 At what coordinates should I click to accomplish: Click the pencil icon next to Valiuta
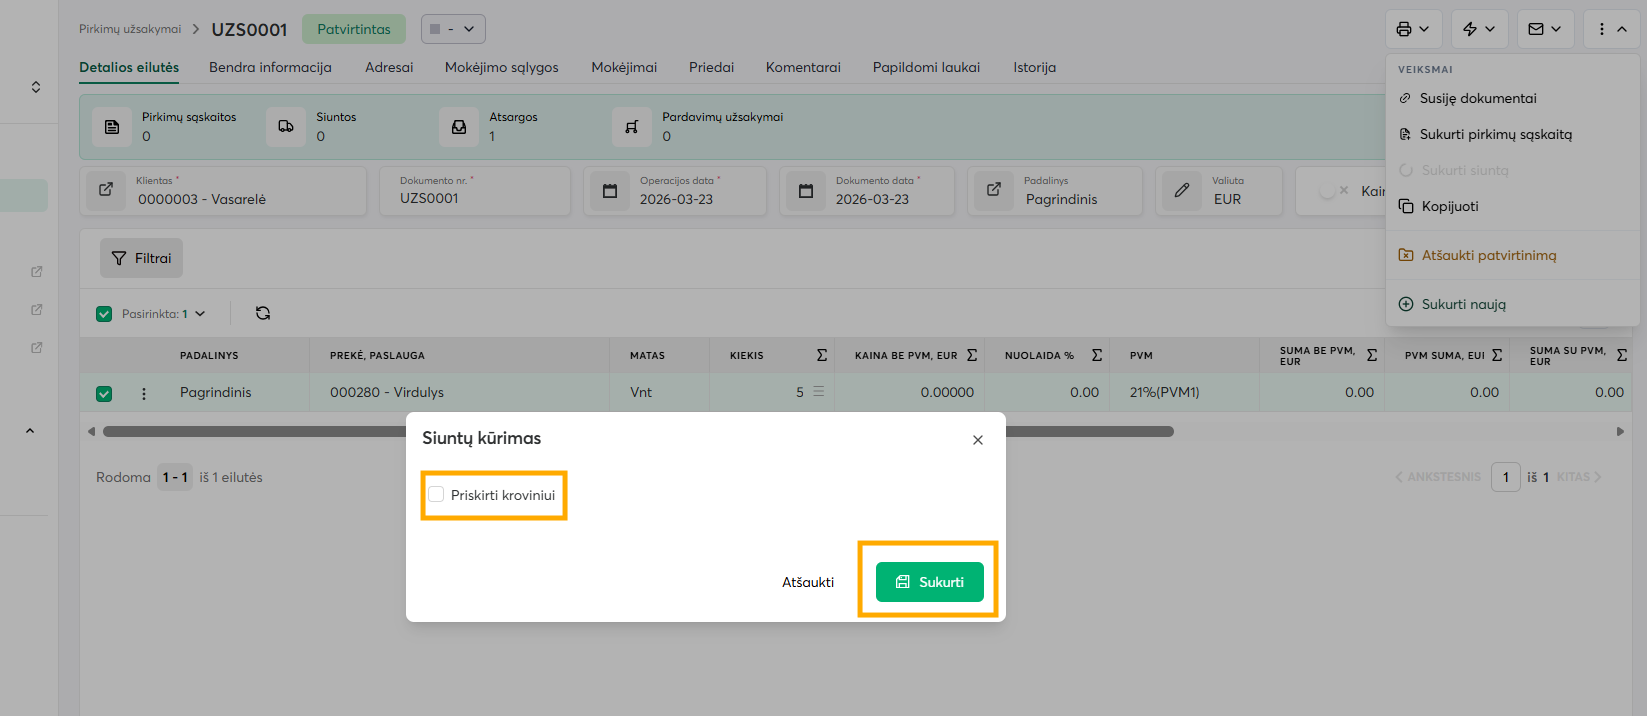[x=1182, y=190]
